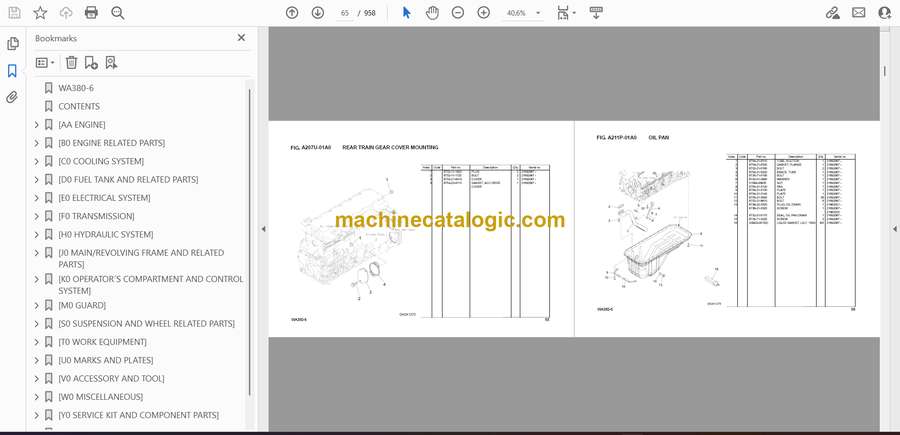The image size is (900, 435).
Task: Print the document
Action: pos(91,13)
